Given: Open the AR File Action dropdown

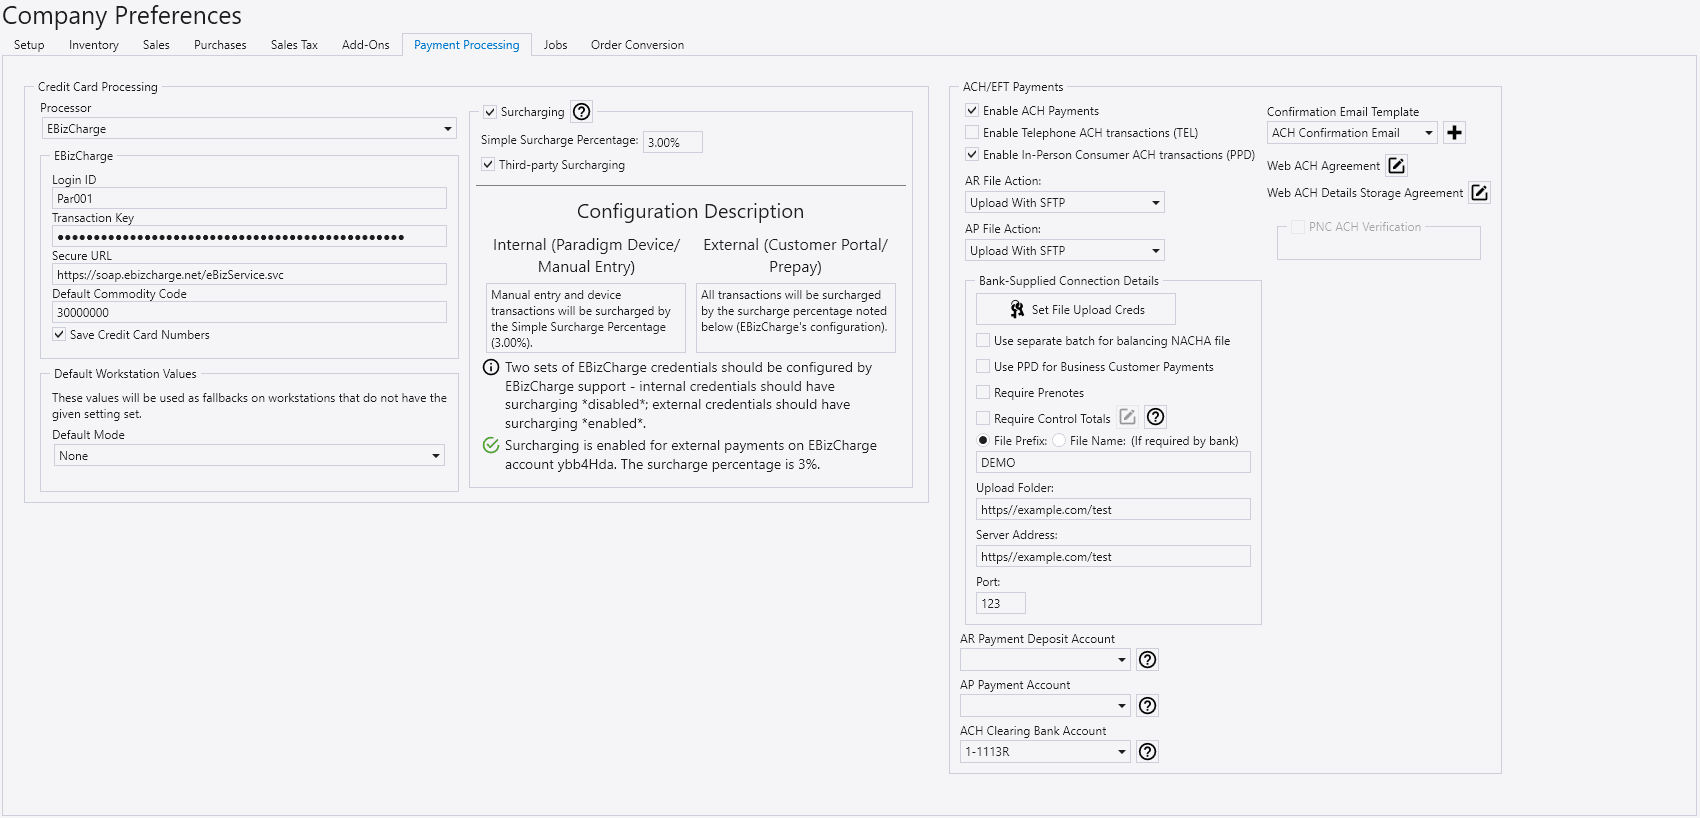Looking at the screenshot, I should click(1155, 203).
